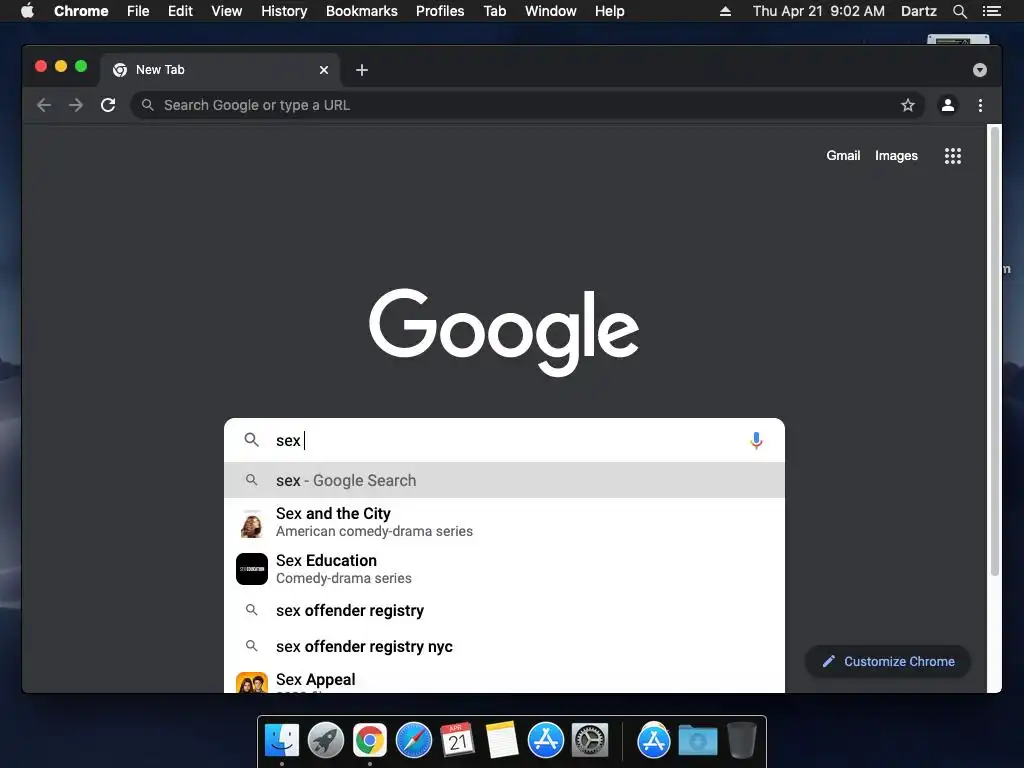Click the eject icon in menu bar

click(x=725, y=11)
